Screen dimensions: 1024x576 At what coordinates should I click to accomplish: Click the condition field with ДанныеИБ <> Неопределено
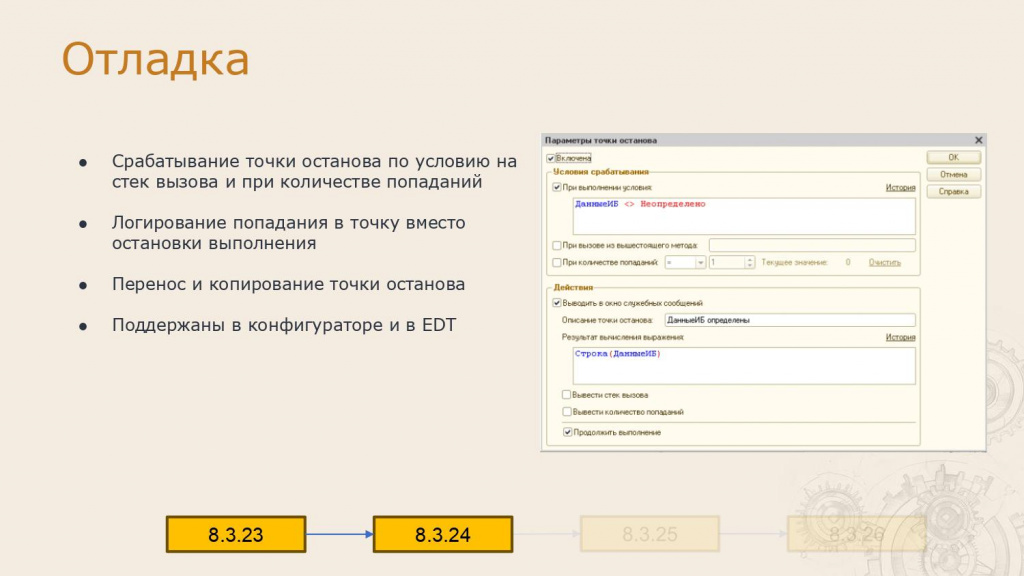click(744, 216)
